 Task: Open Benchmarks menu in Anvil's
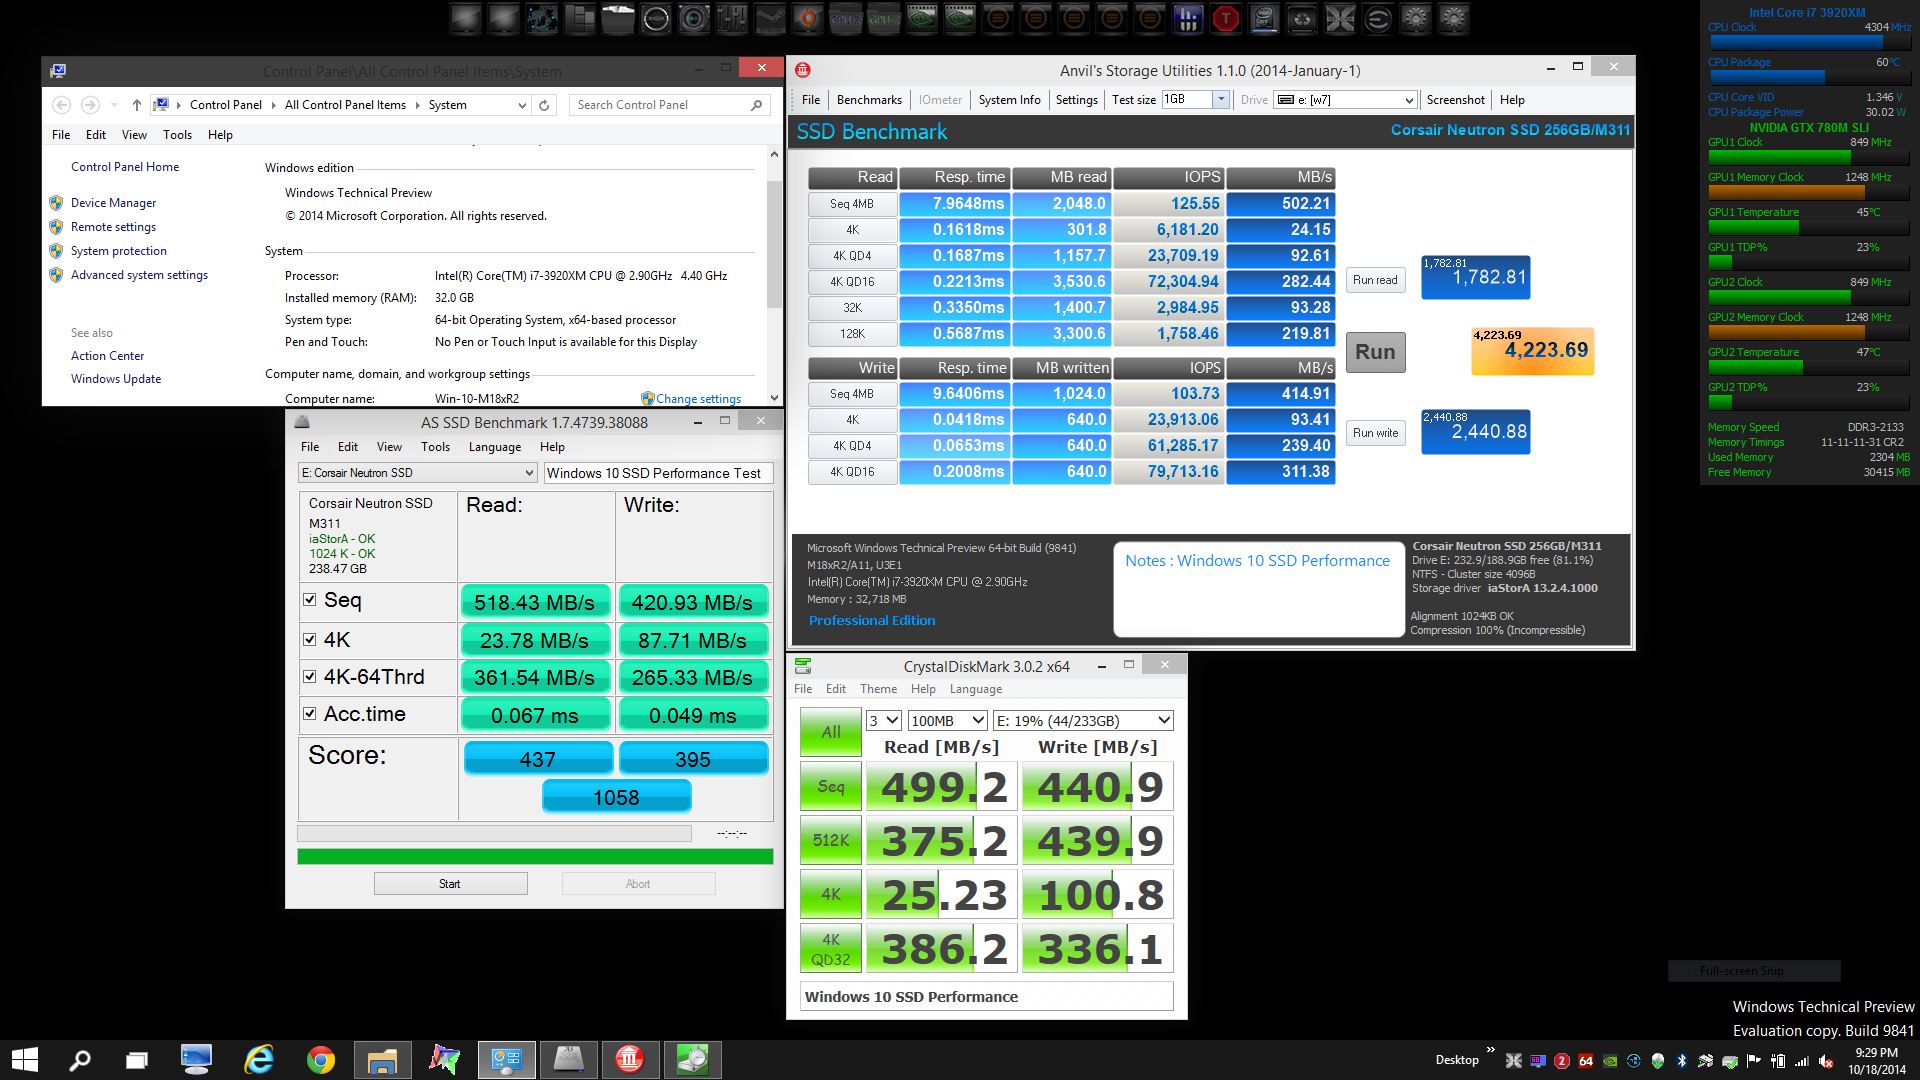869,100
